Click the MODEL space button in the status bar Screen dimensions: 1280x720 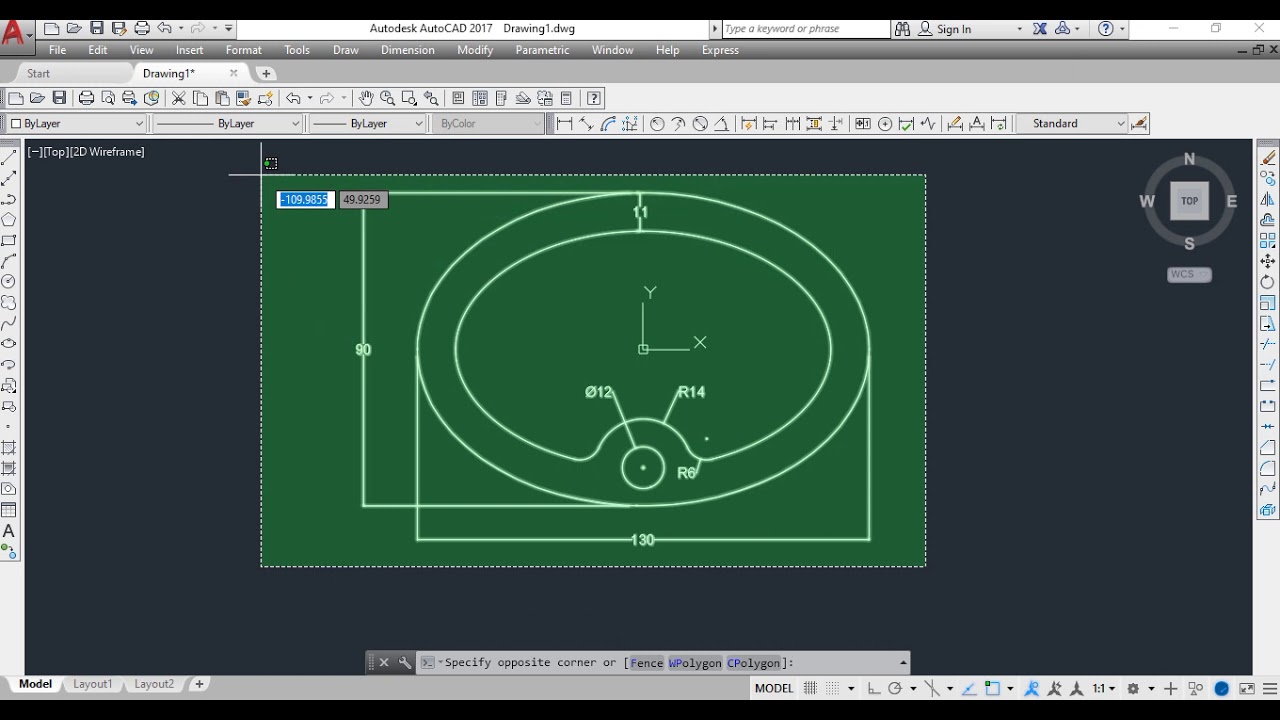(x=774, y=689)
